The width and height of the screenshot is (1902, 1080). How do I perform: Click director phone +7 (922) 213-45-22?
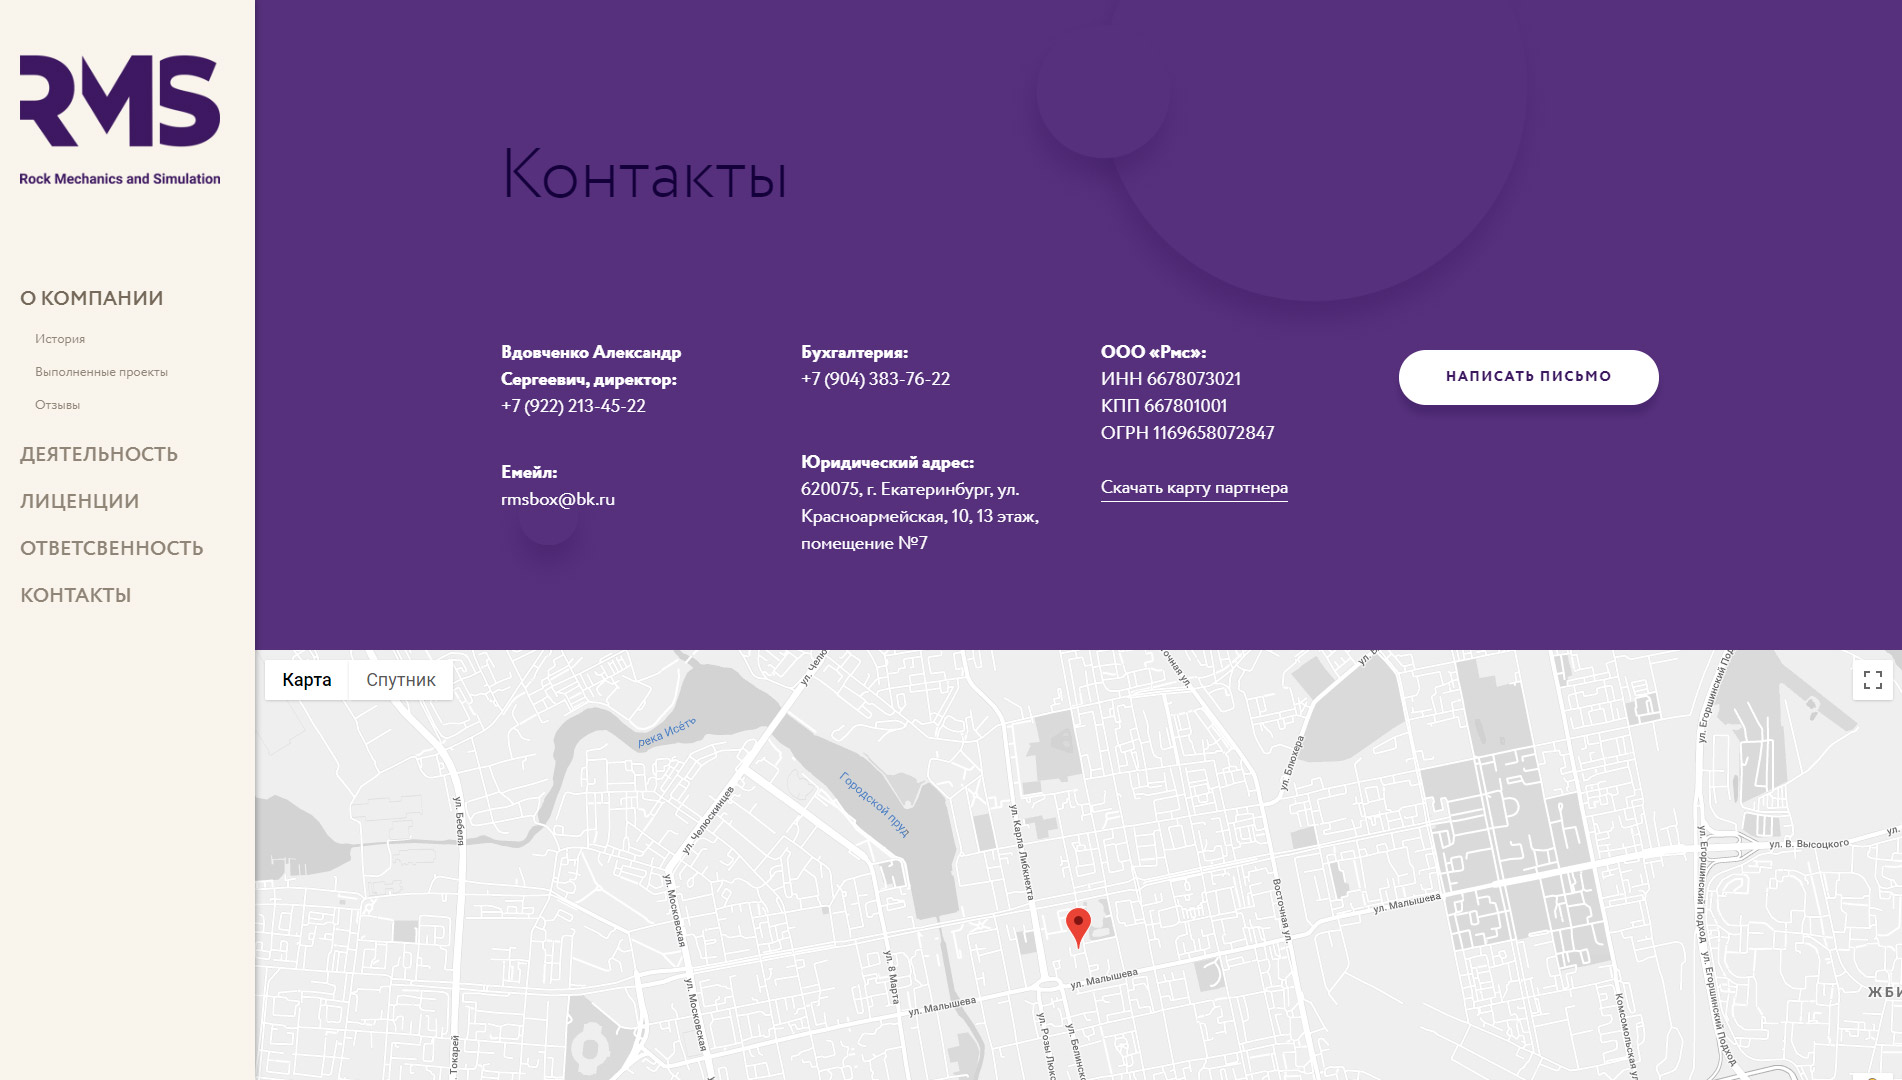(x=573, y=406)
